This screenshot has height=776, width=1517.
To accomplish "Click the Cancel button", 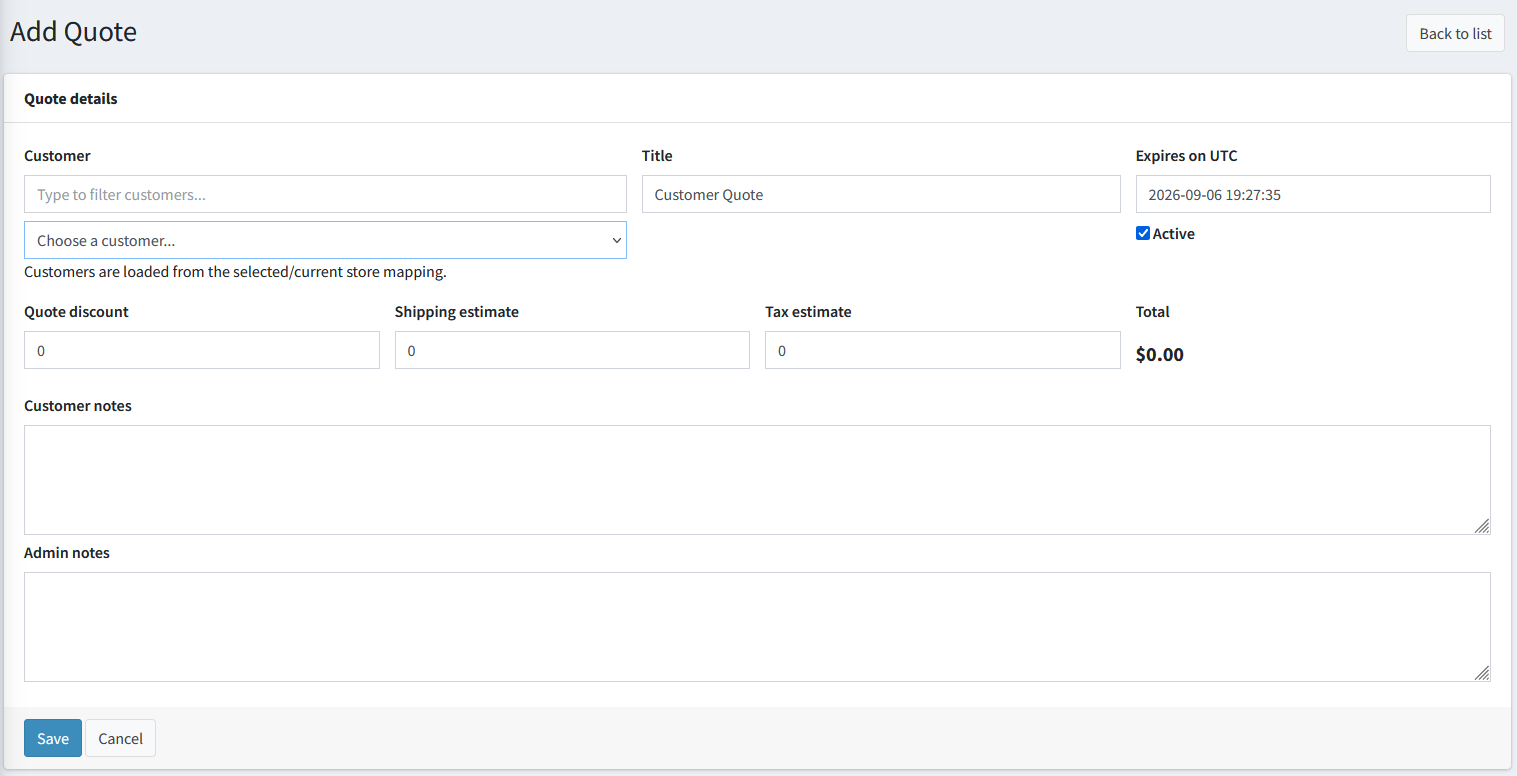I will (x=120, y=738).
